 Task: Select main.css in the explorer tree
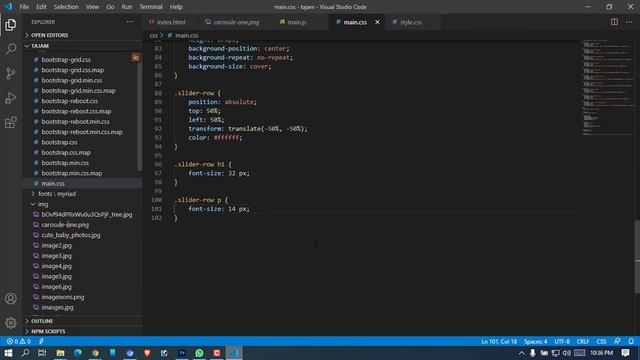coord(53,184)
